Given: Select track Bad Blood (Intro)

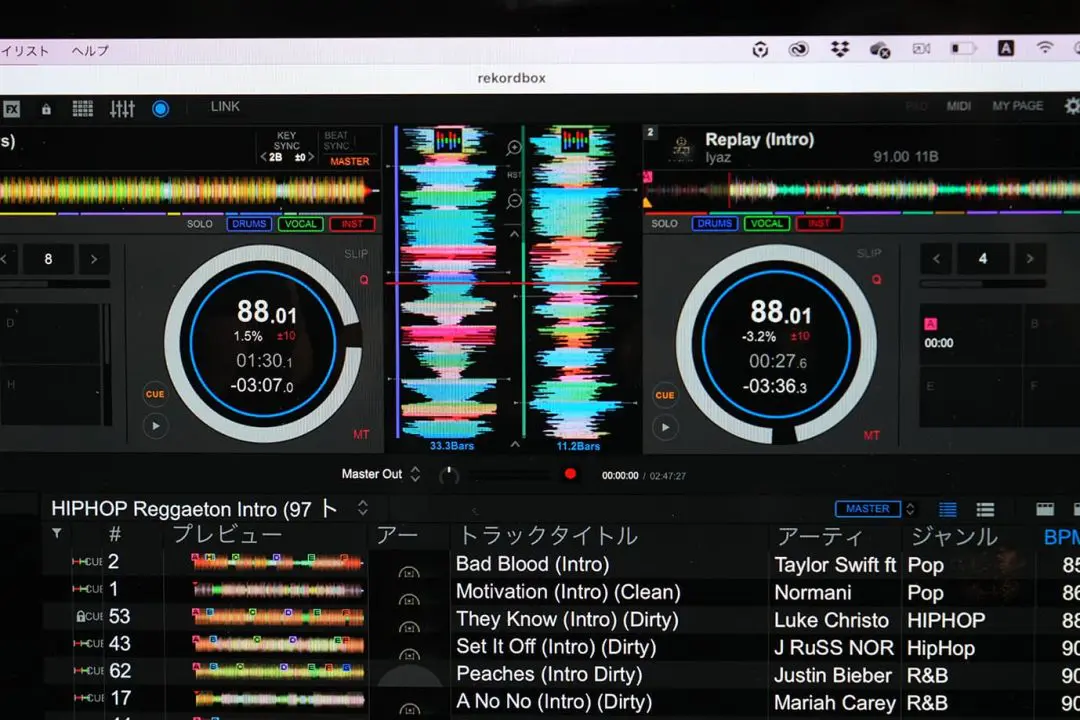Looking at the screenshot, I should coord(532,564).
